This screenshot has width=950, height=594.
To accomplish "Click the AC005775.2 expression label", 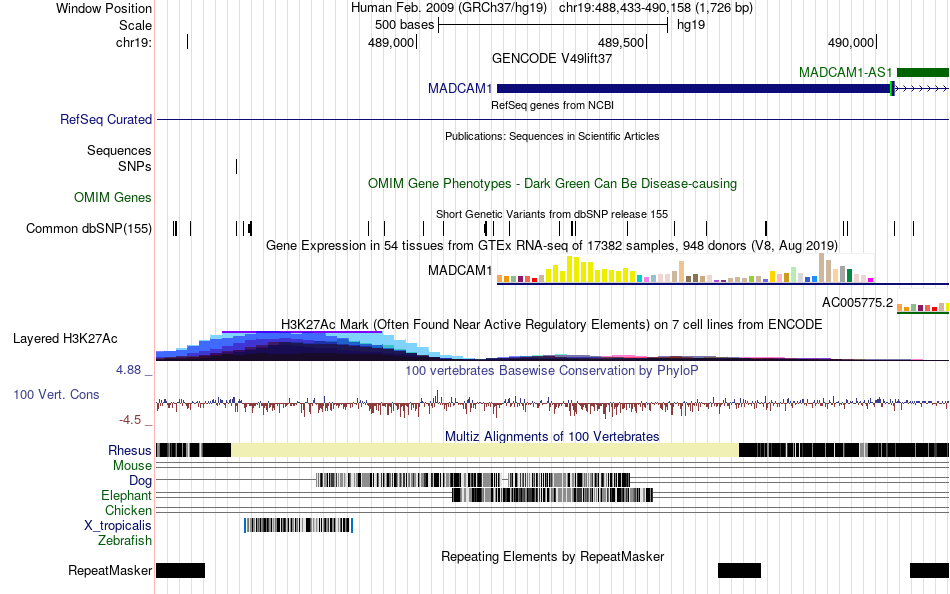I will (857, 302).
